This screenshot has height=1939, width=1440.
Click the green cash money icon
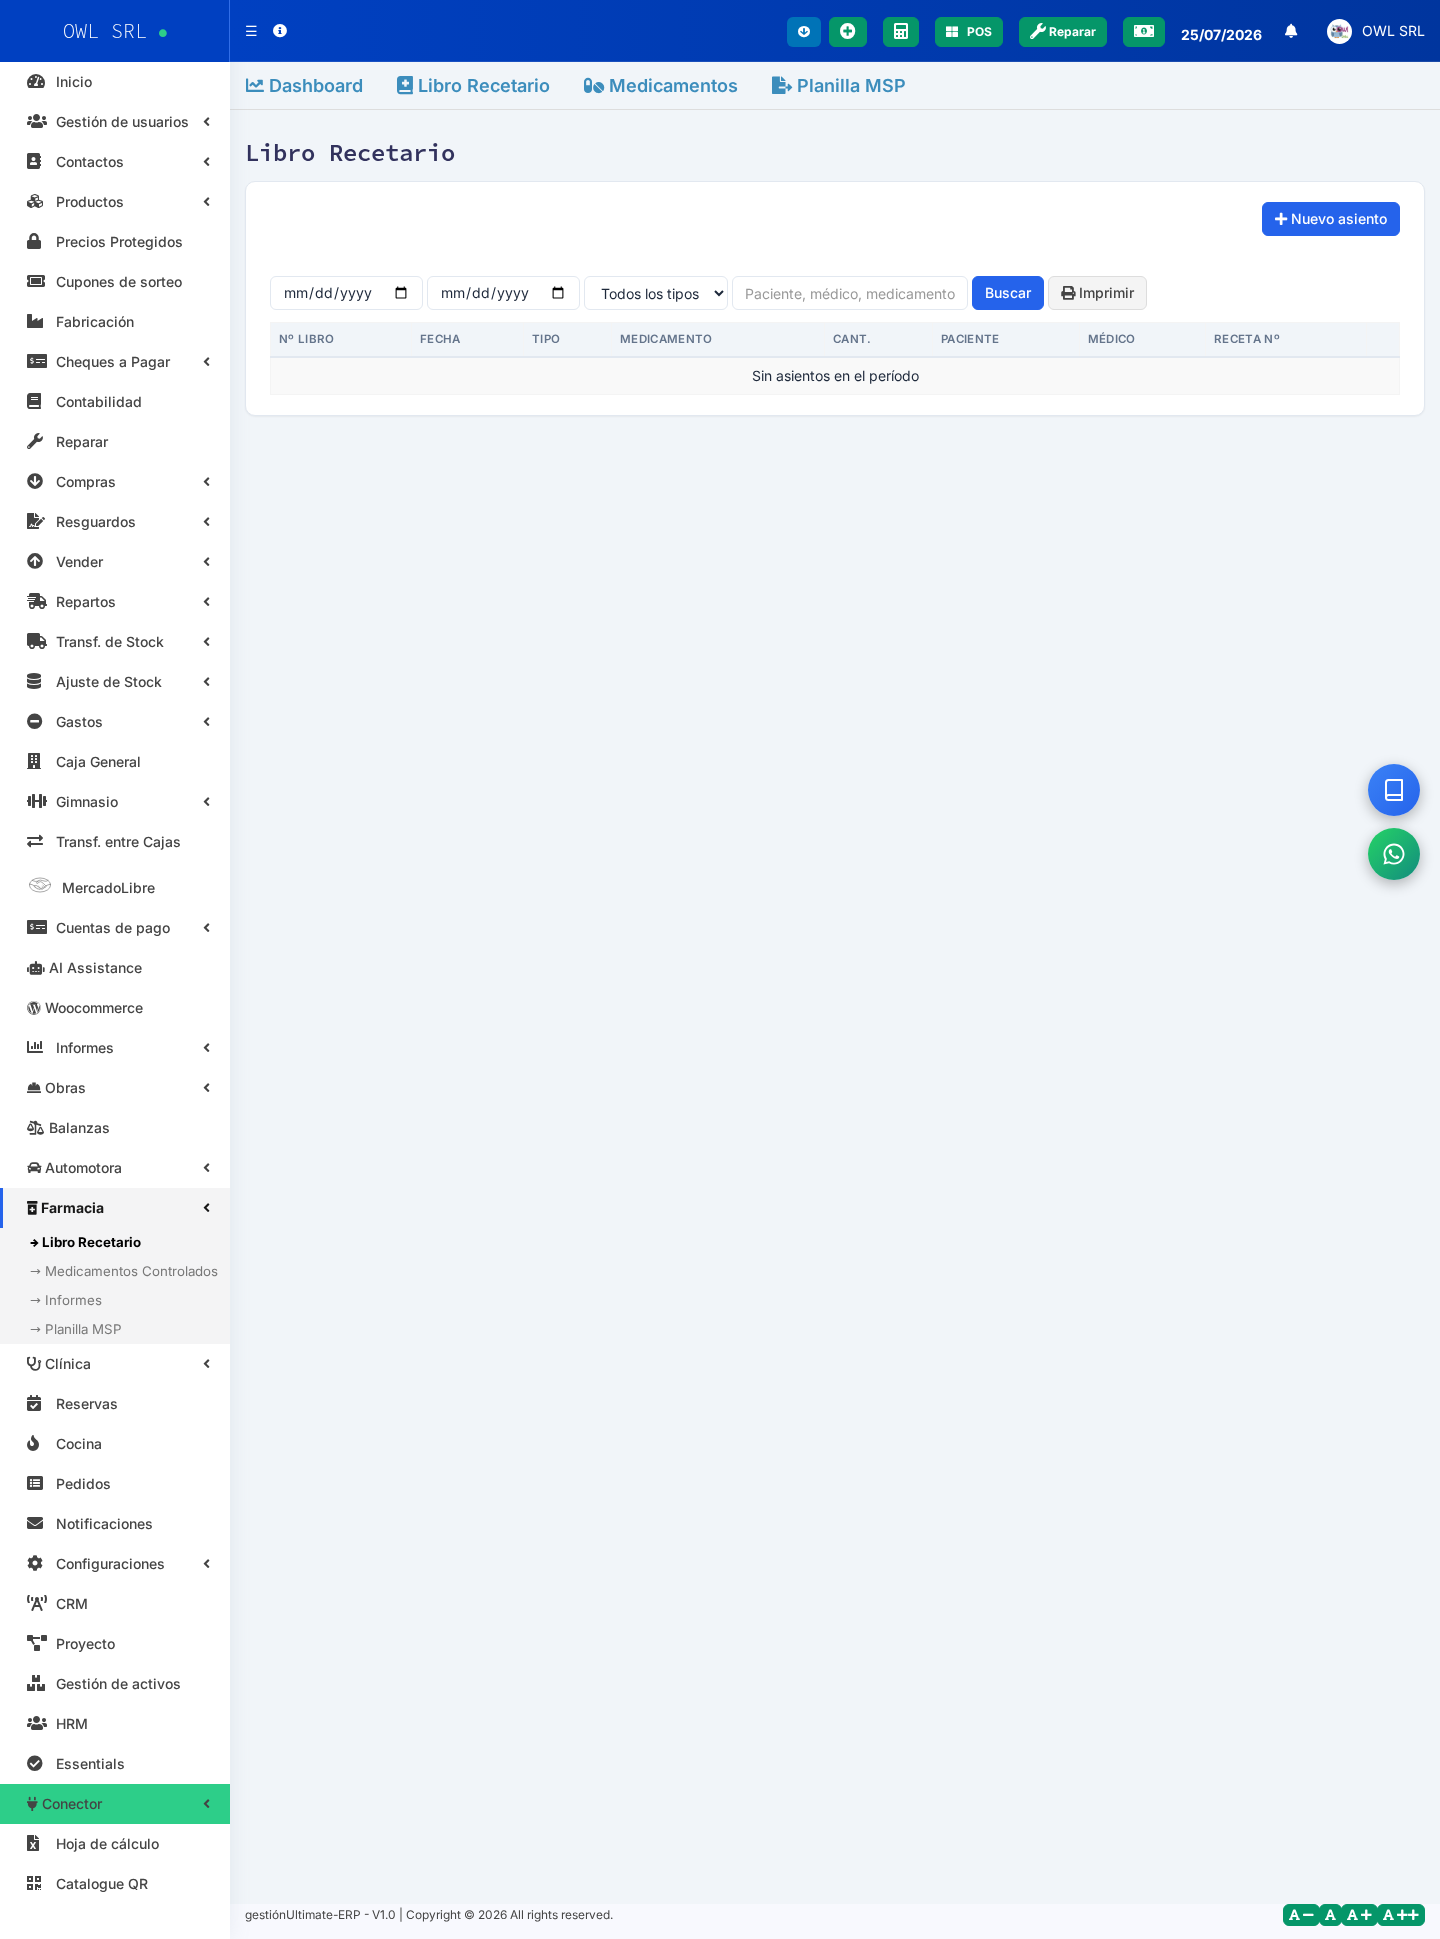pos(1143,32)
